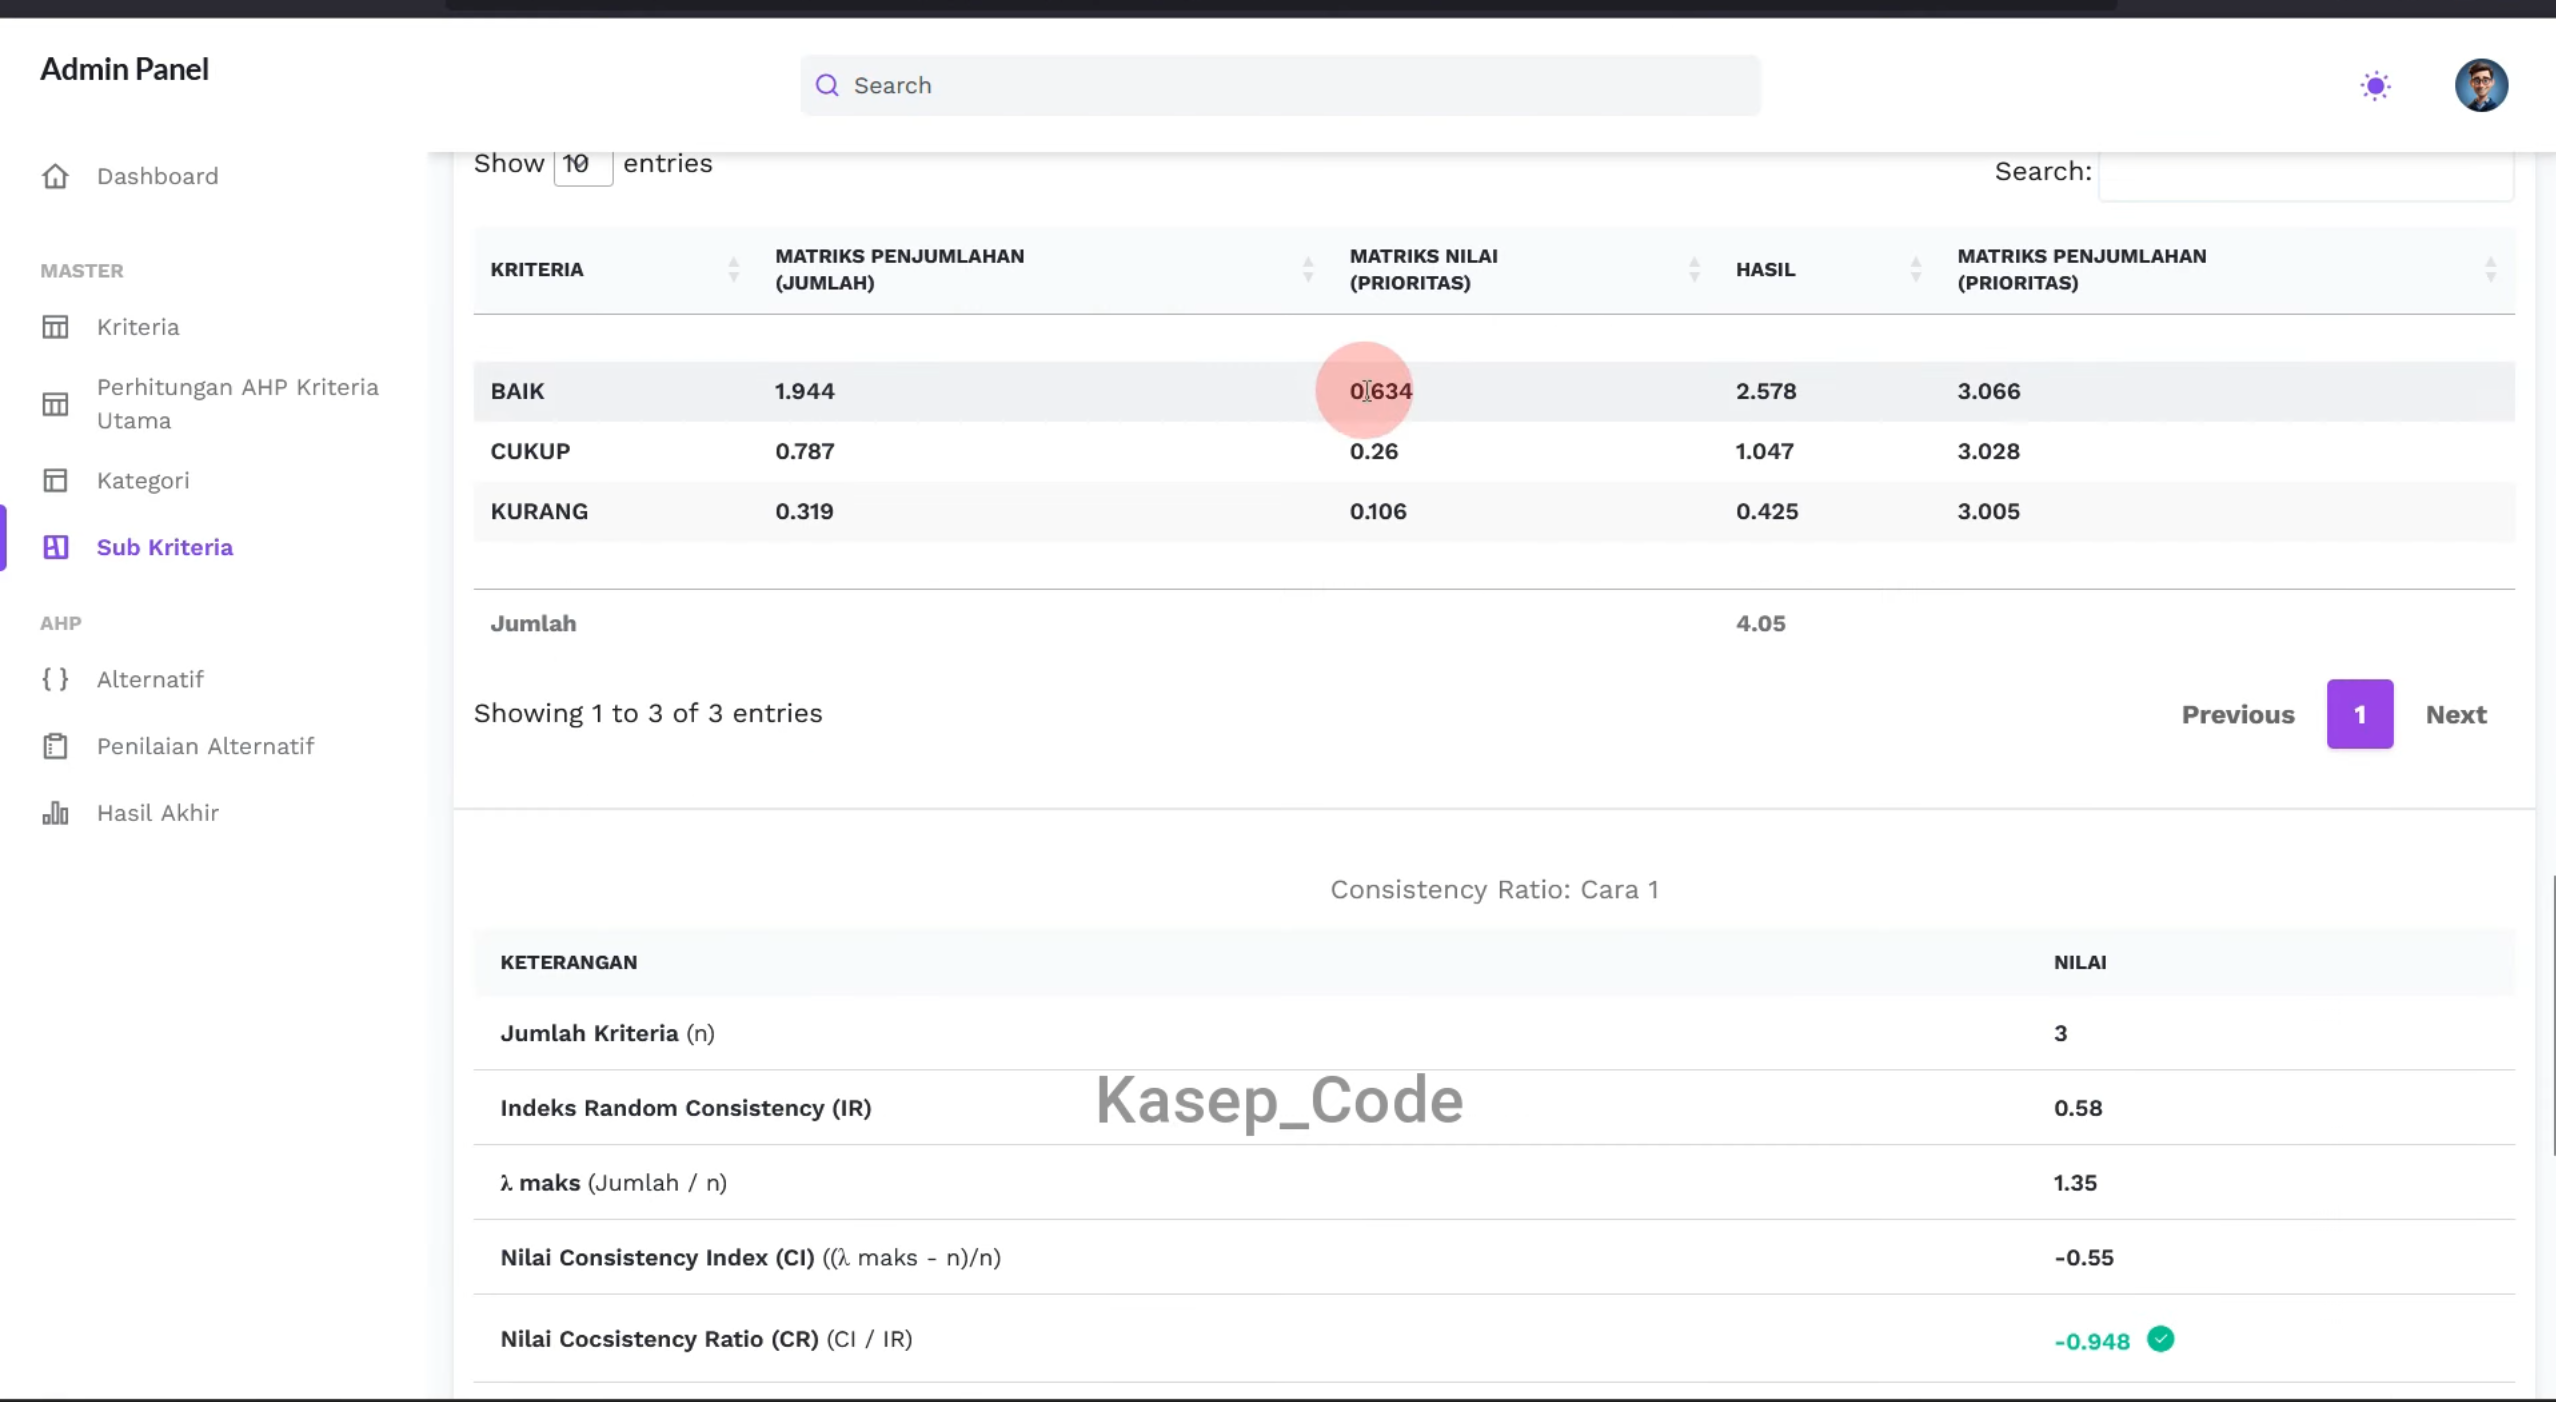Image resolution: width=2556 pixels, height=1402 pixels.
Task: Click the Consistency Ratio value -0.948
Action: [x=2092, y=1342]
